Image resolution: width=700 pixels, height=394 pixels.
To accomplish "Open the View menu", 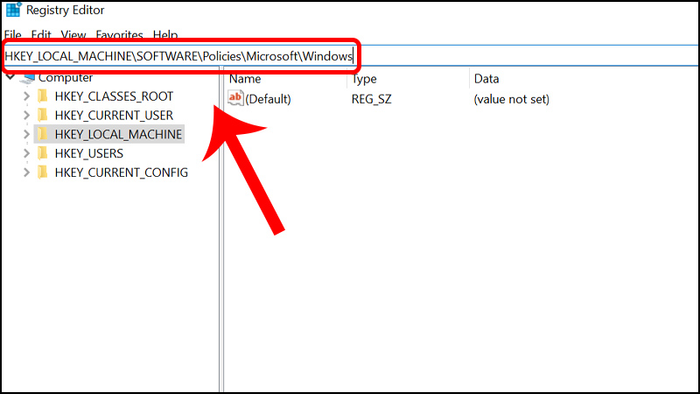I will pos(73,35).
